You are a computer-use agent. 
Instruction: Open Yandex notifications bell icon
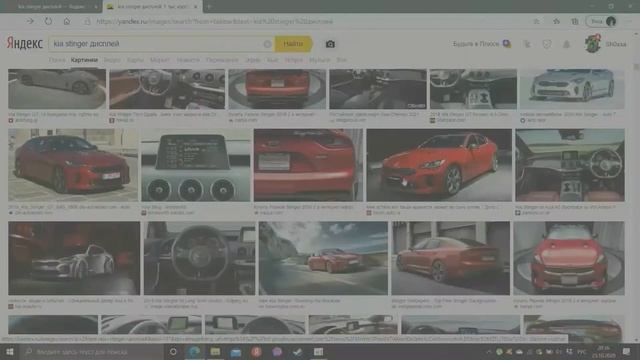tap(567, 44)
